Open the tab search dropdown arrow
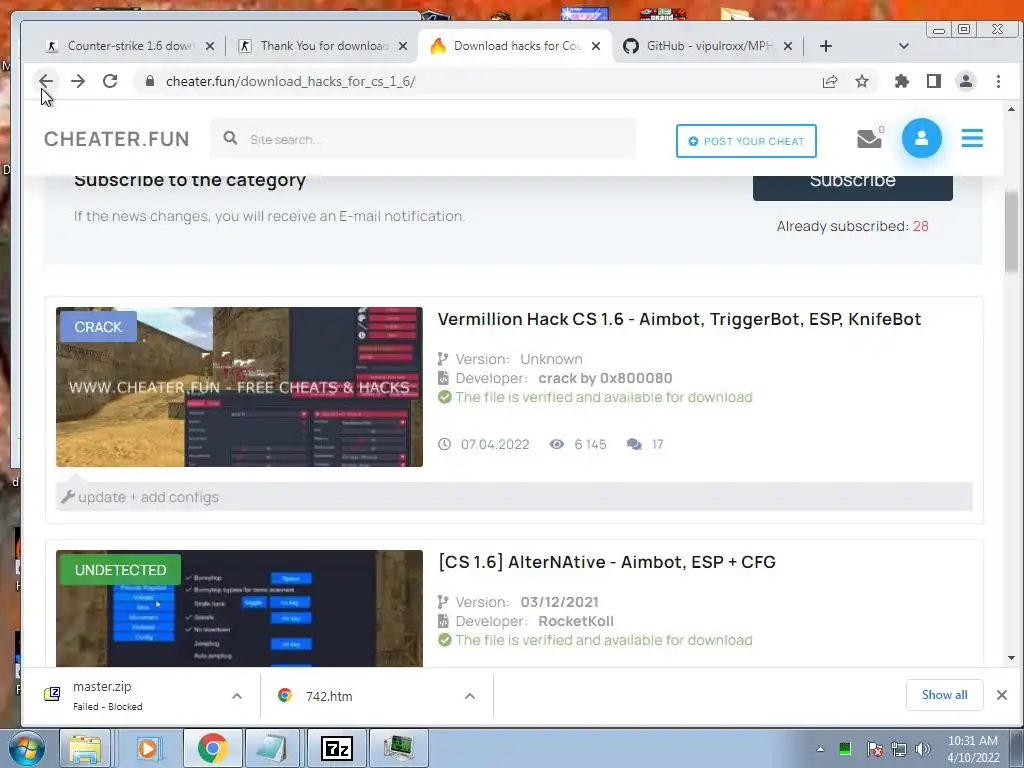Viewport: 1024px width, 768px height. click(x=904, y=46)
